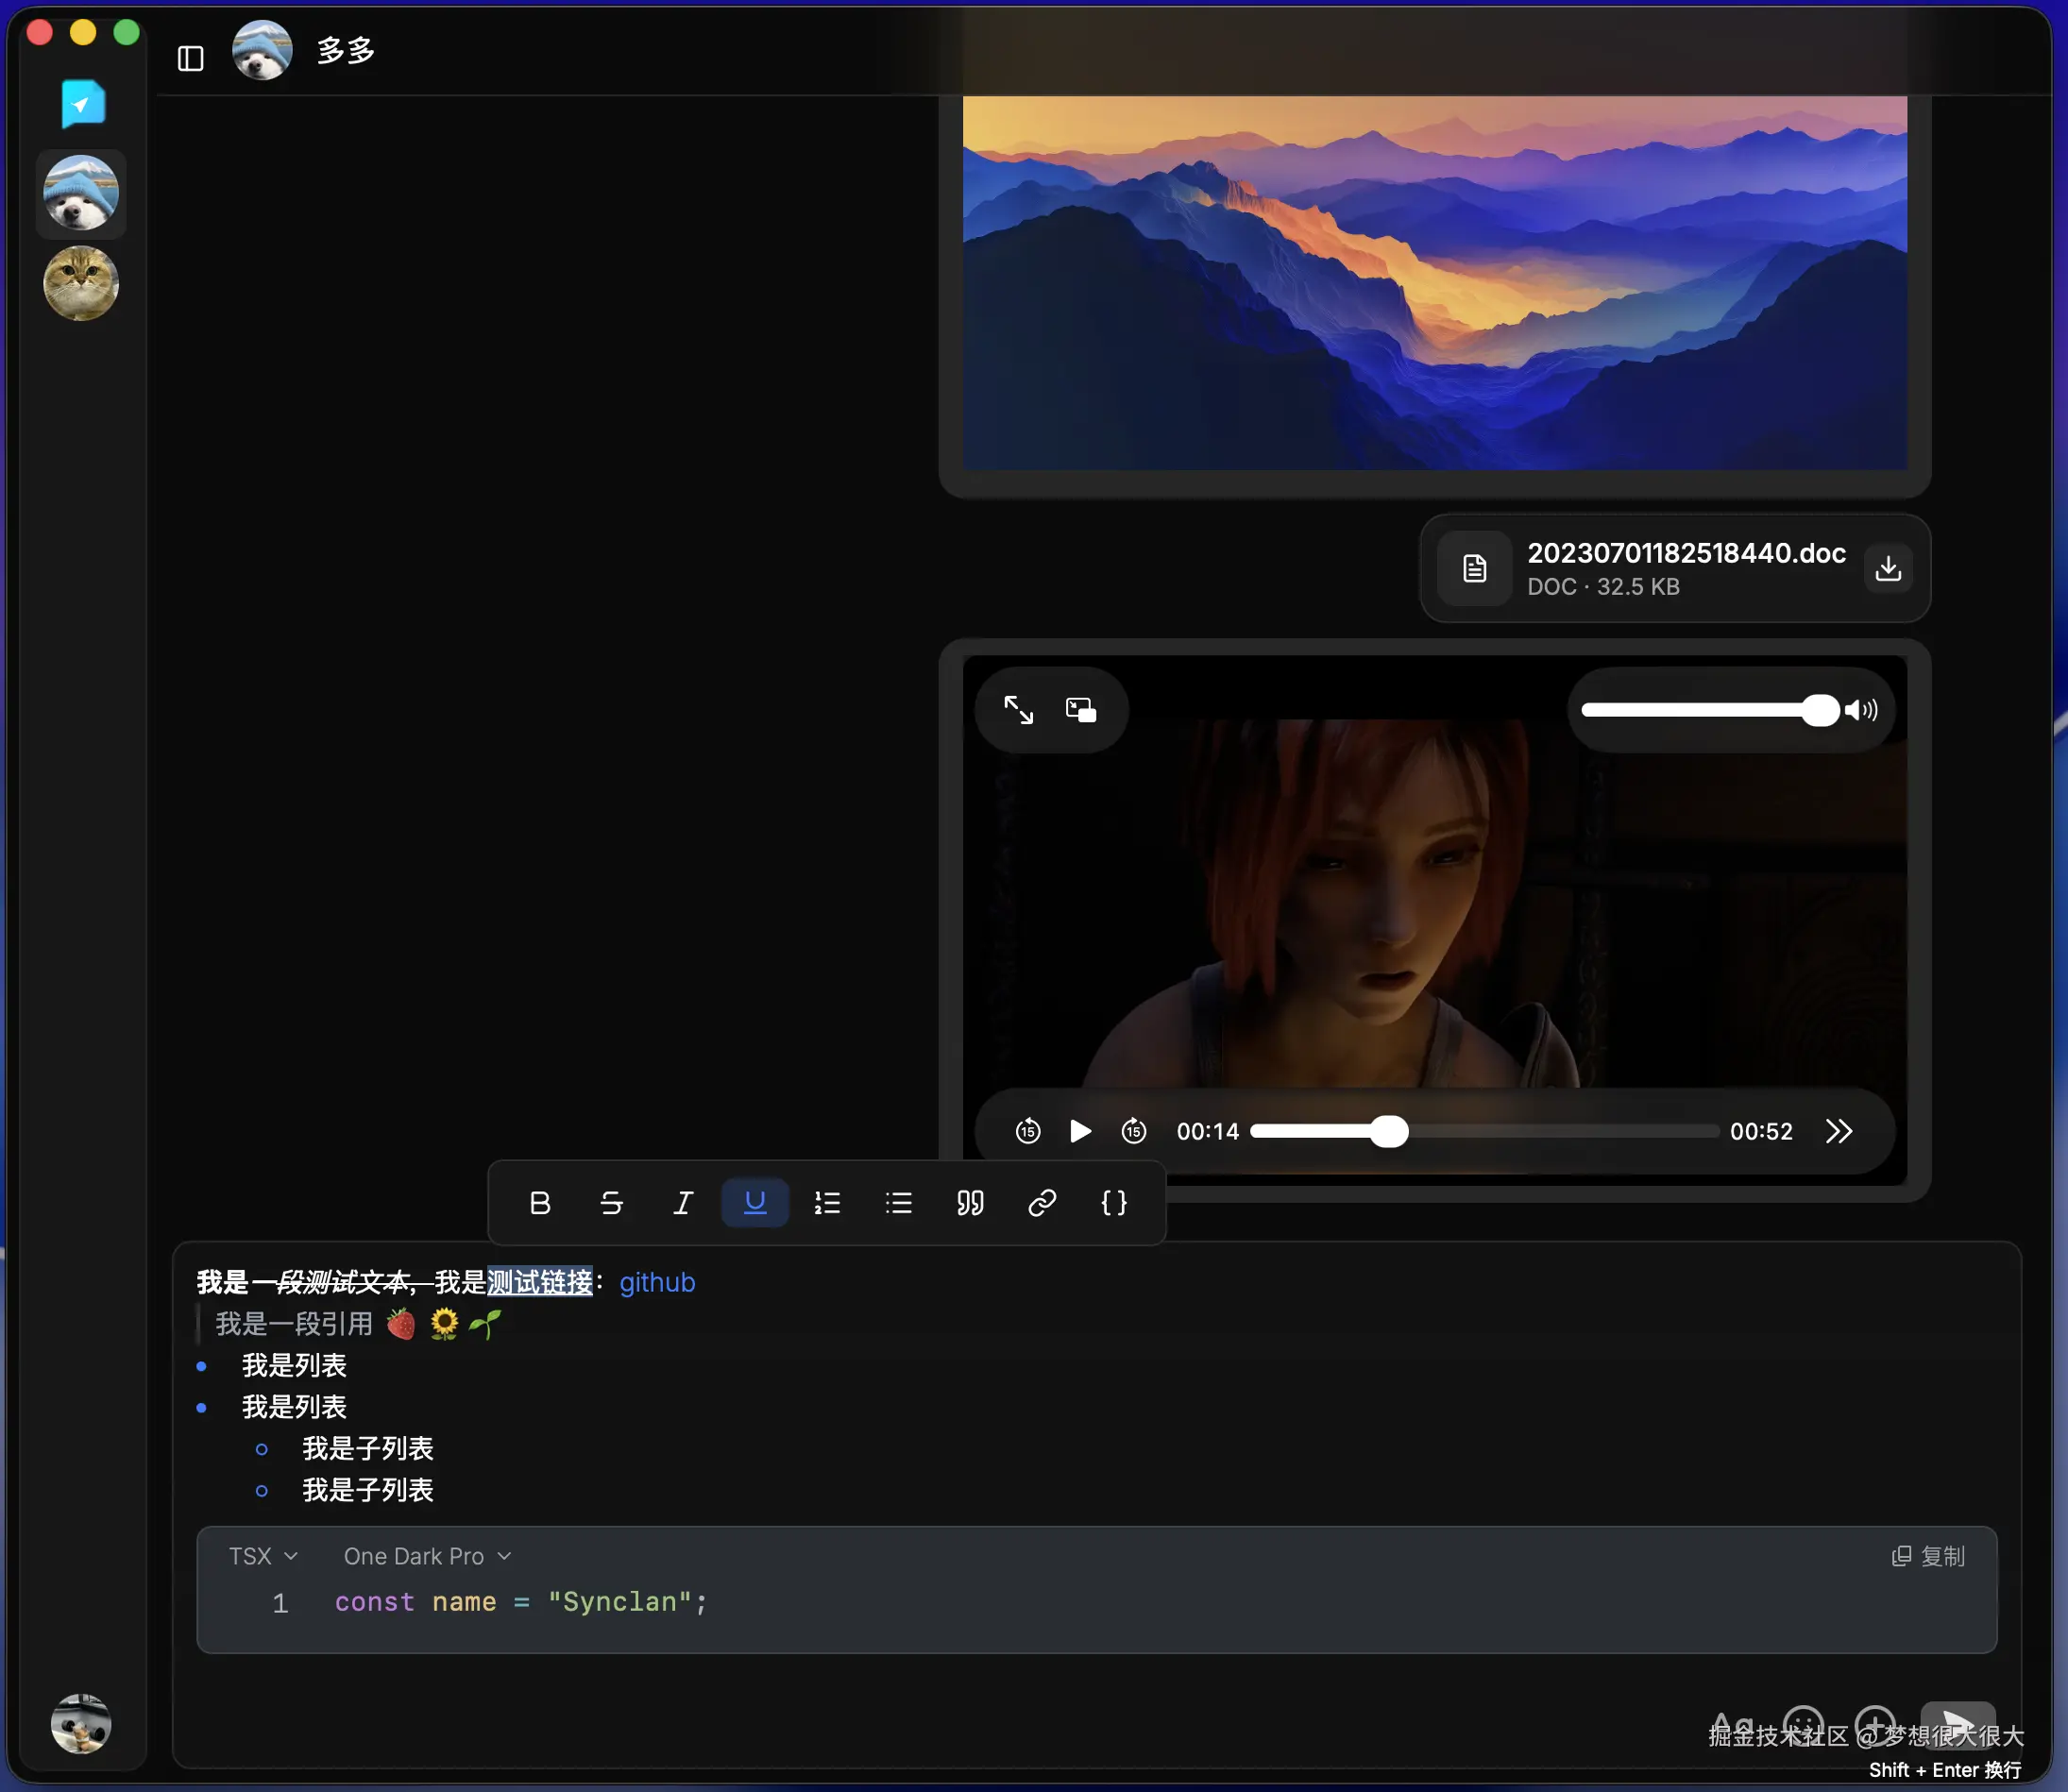Select the cat avatar chat in sidebar
The width and height of the screenshot is (2068, 1792).
click(x=81, y=284)
